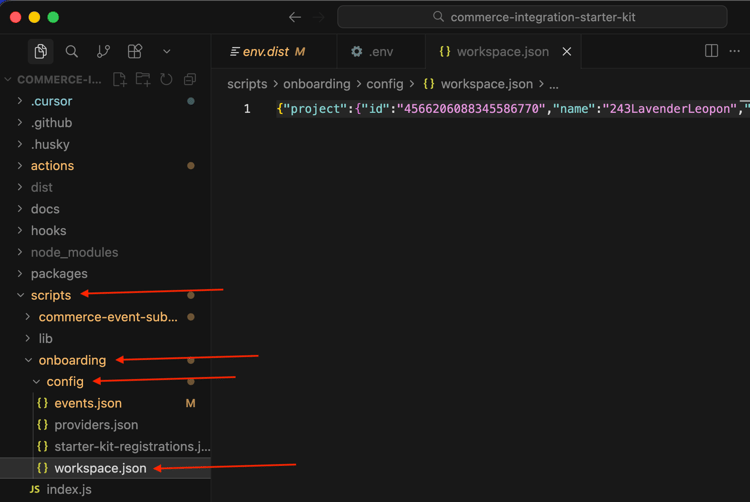
Task: Expand the lib folder
Action: pyautogui.click(x=105, y=338)
